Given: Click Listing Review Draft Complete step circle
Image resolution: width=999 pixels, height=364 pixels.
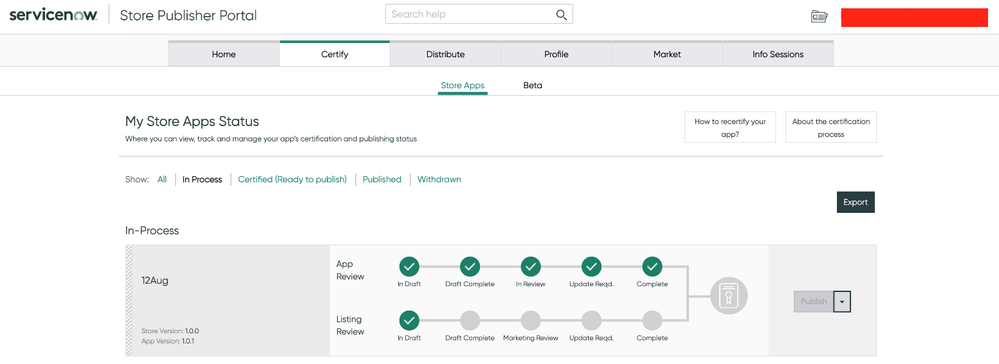Looking at the screenshot, I should [x=470, y=320].
